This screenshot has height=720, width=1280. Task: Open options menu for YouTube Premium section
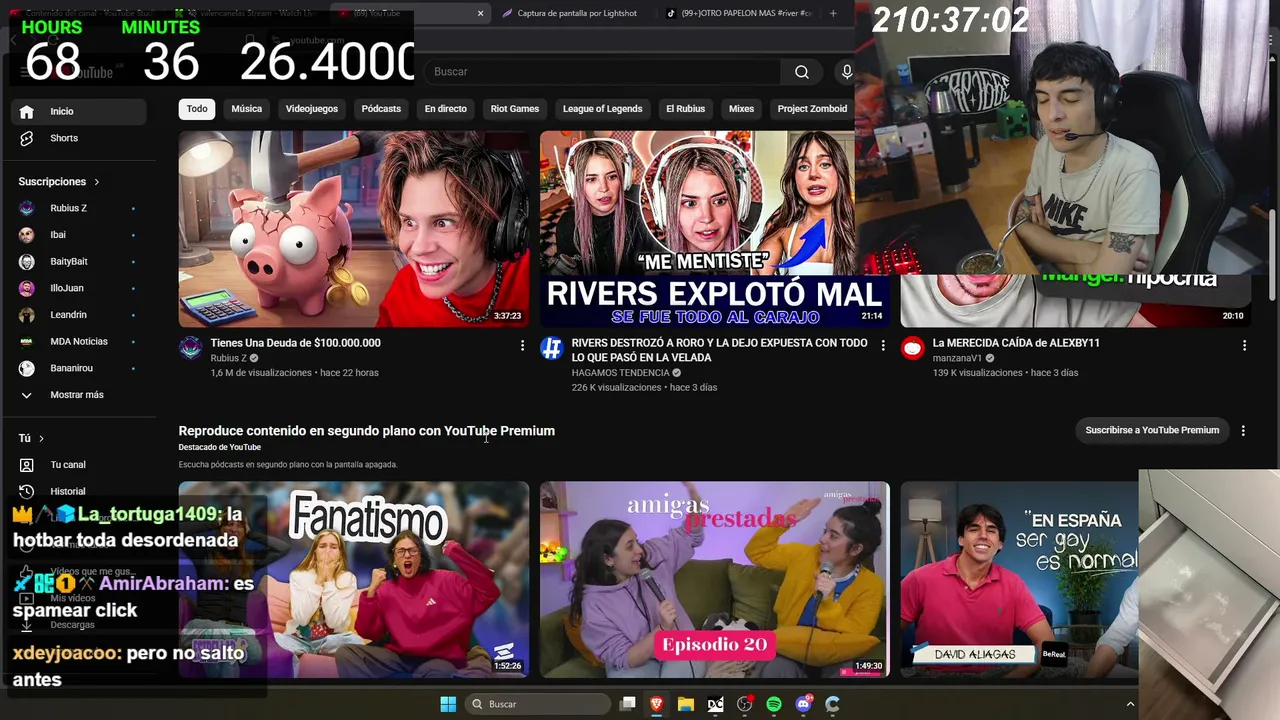click(x=1243, y=431)
